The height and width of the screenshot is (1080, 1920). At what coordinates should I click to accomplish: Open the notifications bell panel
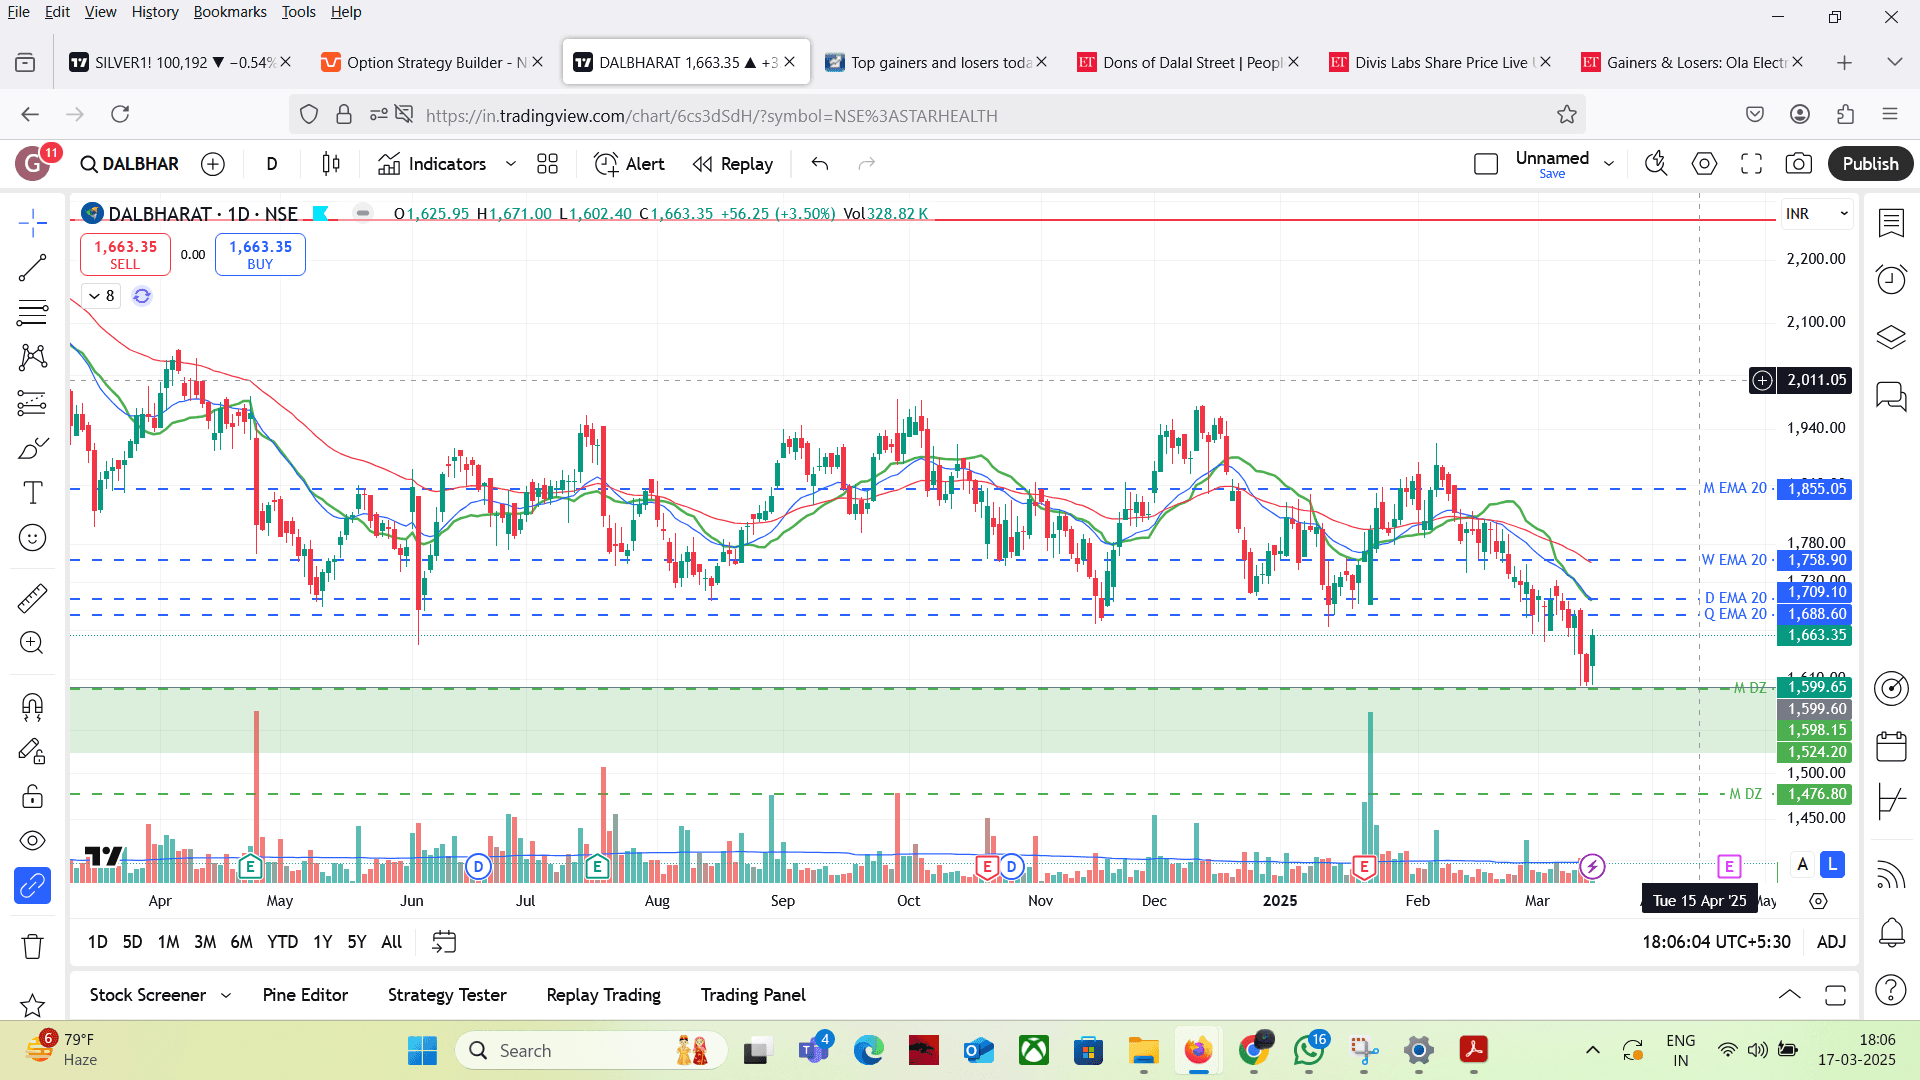click(x=1891, y=933)
